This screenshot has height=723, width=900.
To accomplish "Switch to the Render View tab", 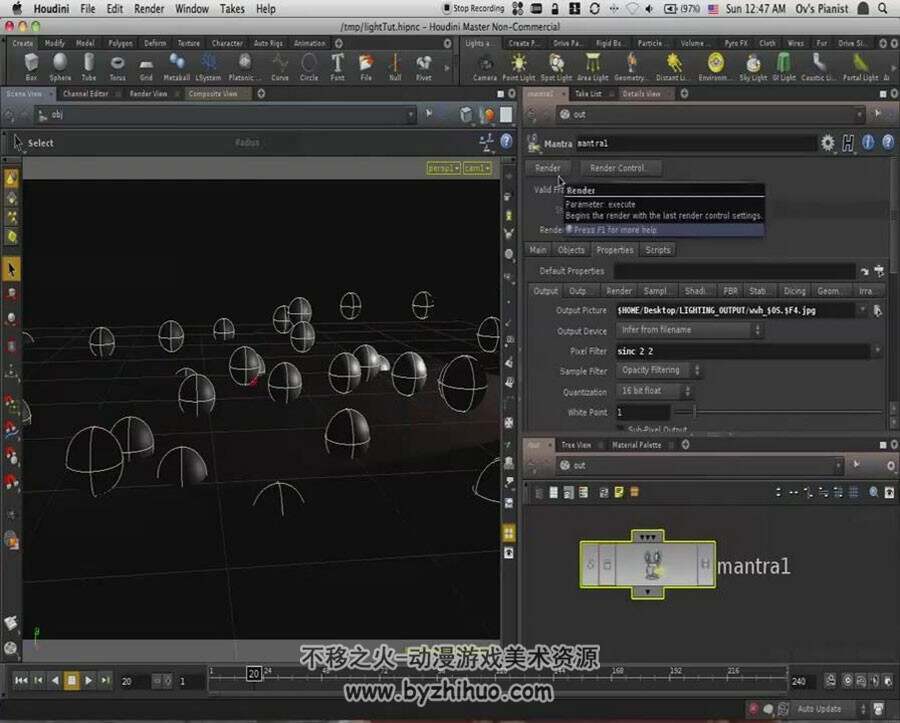I will tap(148, 94).
